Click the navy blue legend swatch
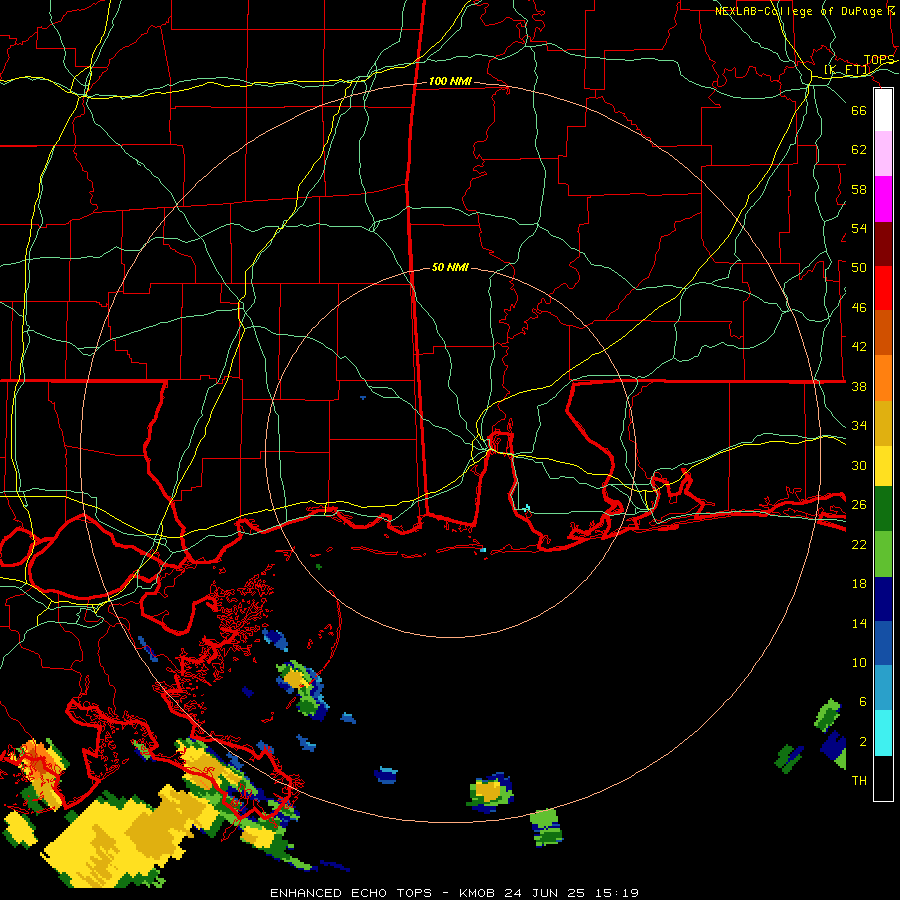This screenshot has width=900, height=900. [883, 599]
